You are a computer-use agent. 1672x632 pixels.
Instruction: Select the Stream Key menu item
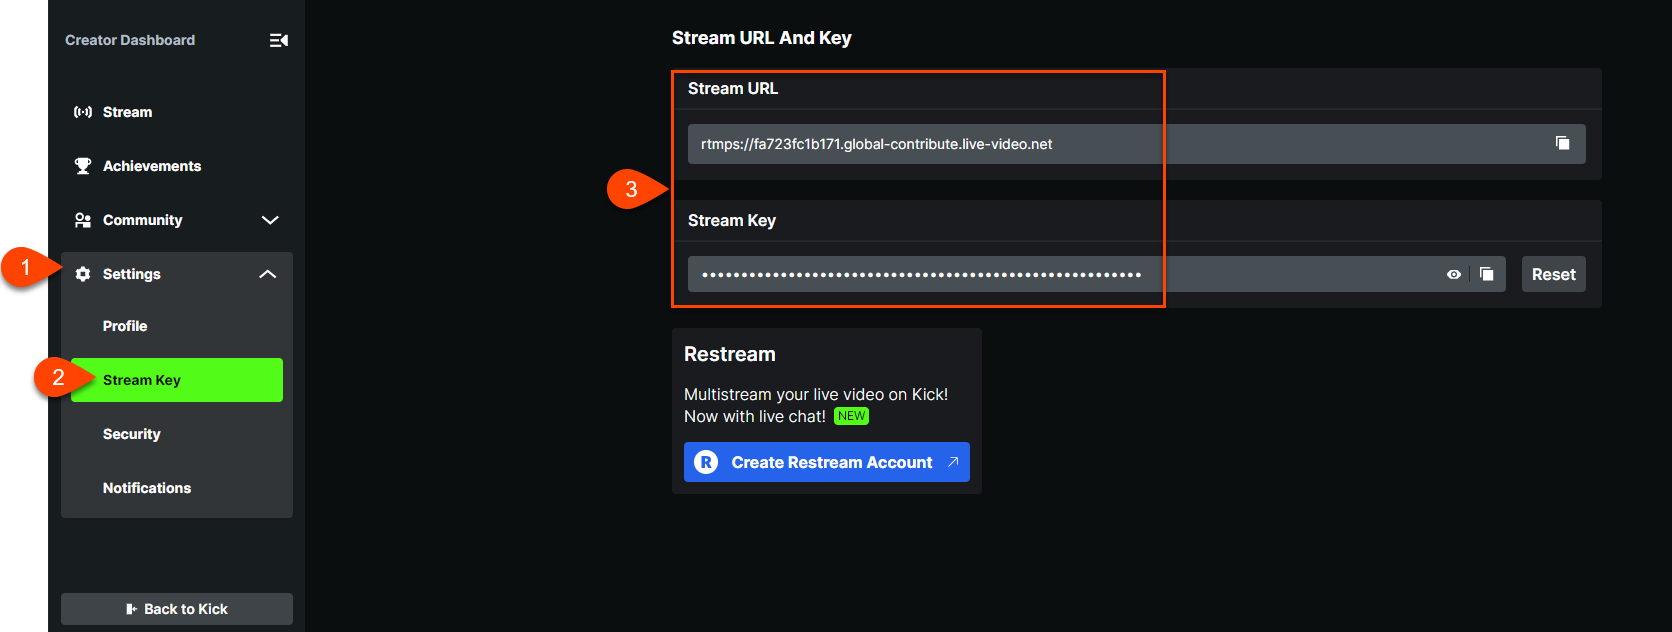click(177, 380)
